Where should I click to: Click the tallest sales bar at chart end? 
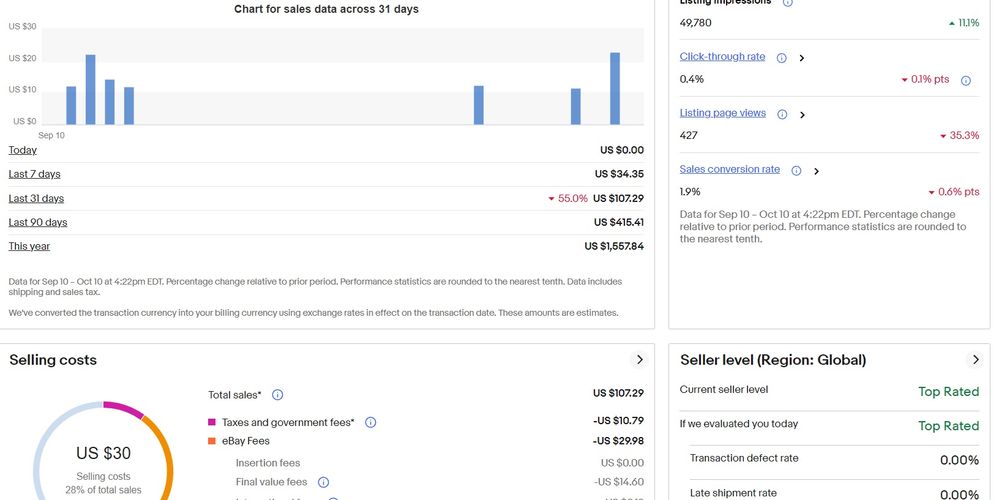coord(615,89)
